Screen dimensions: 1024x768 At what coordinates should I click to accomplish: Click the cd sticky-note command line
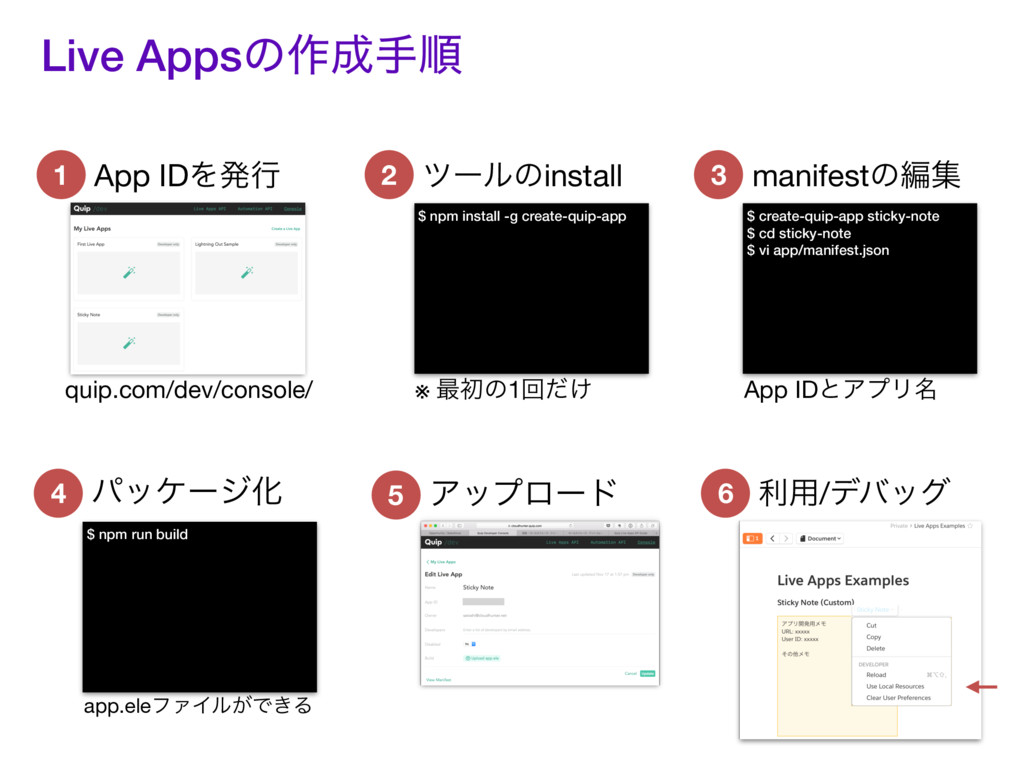click(799, 233)
